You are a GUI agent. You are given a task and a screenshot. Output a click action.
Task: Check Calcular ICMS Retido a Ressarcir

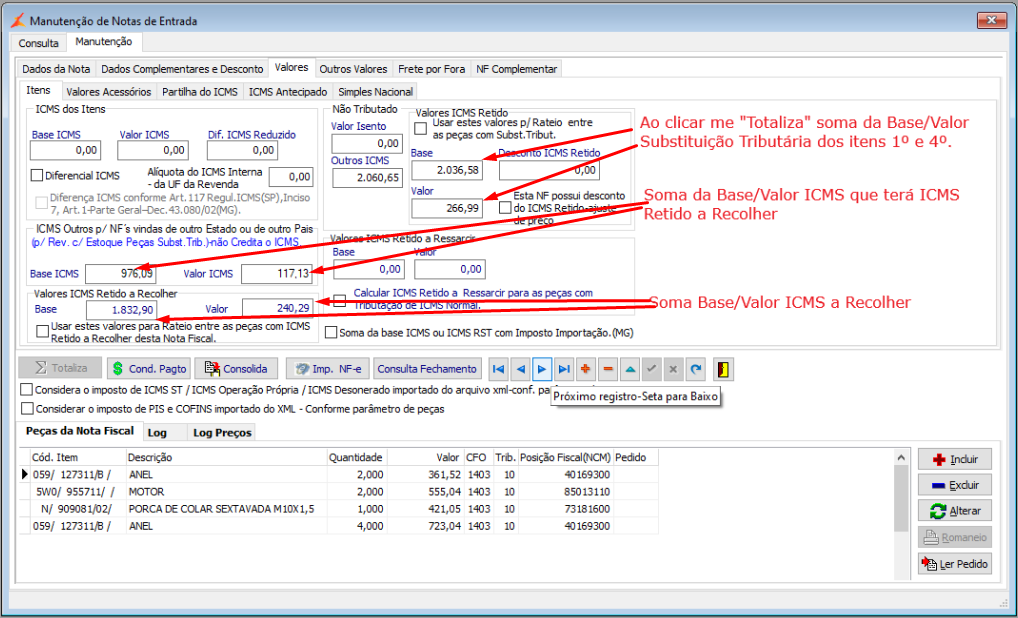click(x=340, y=300)
